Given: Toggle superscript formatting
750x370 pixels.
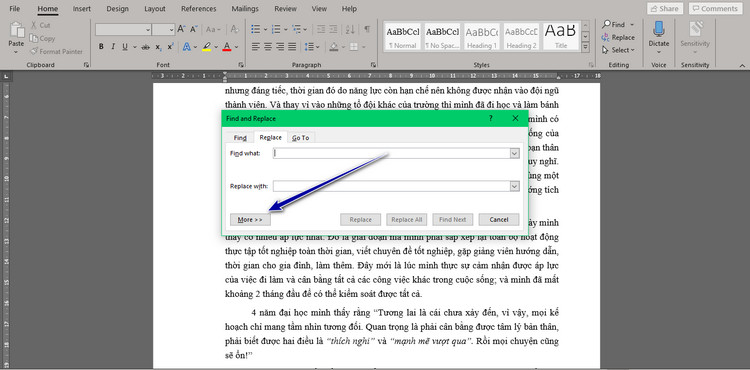Looking at the screenshot, I should (170, 47).
